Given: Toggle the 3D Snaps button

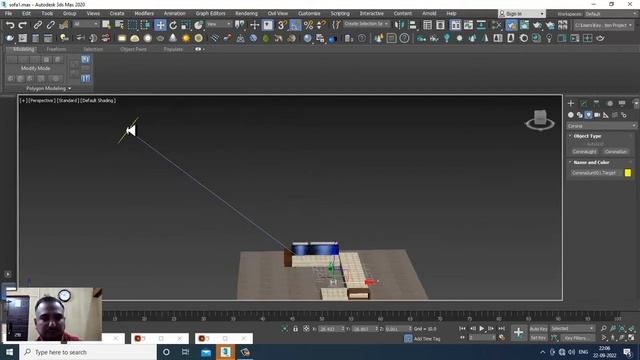Looking at the screenshot, I should pos(282,25).
